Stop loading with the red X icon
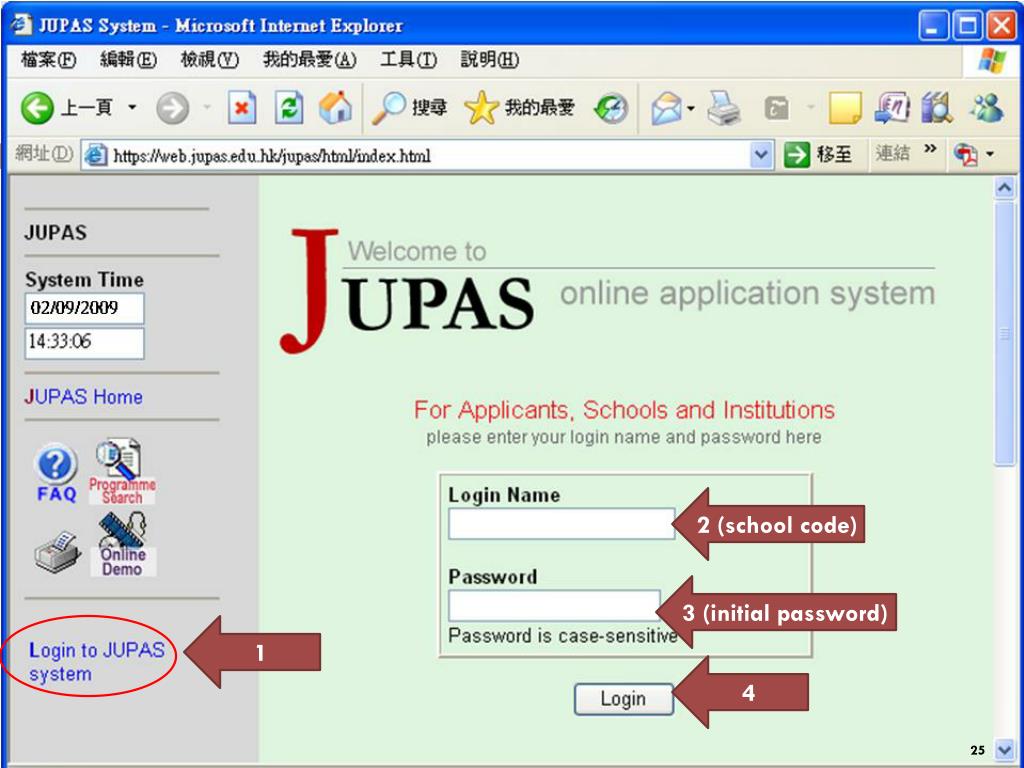Screen dimensions: 1024x768 (242, 108)
